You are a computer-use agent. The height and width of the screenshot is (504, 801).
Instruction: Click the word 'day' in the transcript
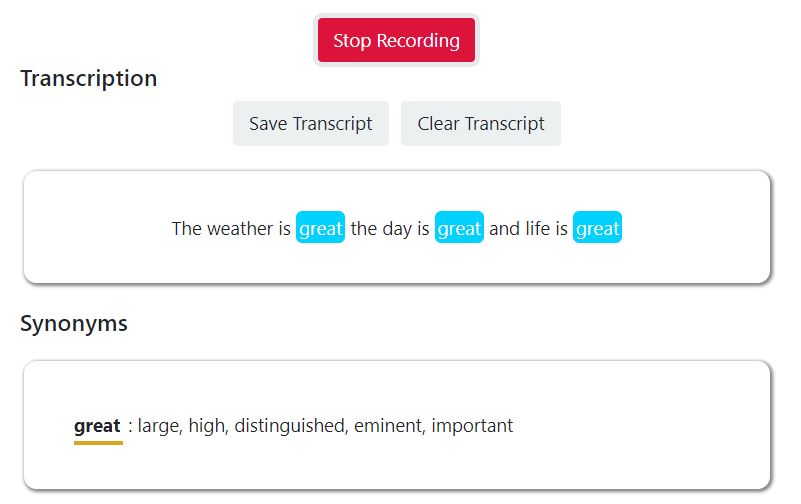[397, 229]
